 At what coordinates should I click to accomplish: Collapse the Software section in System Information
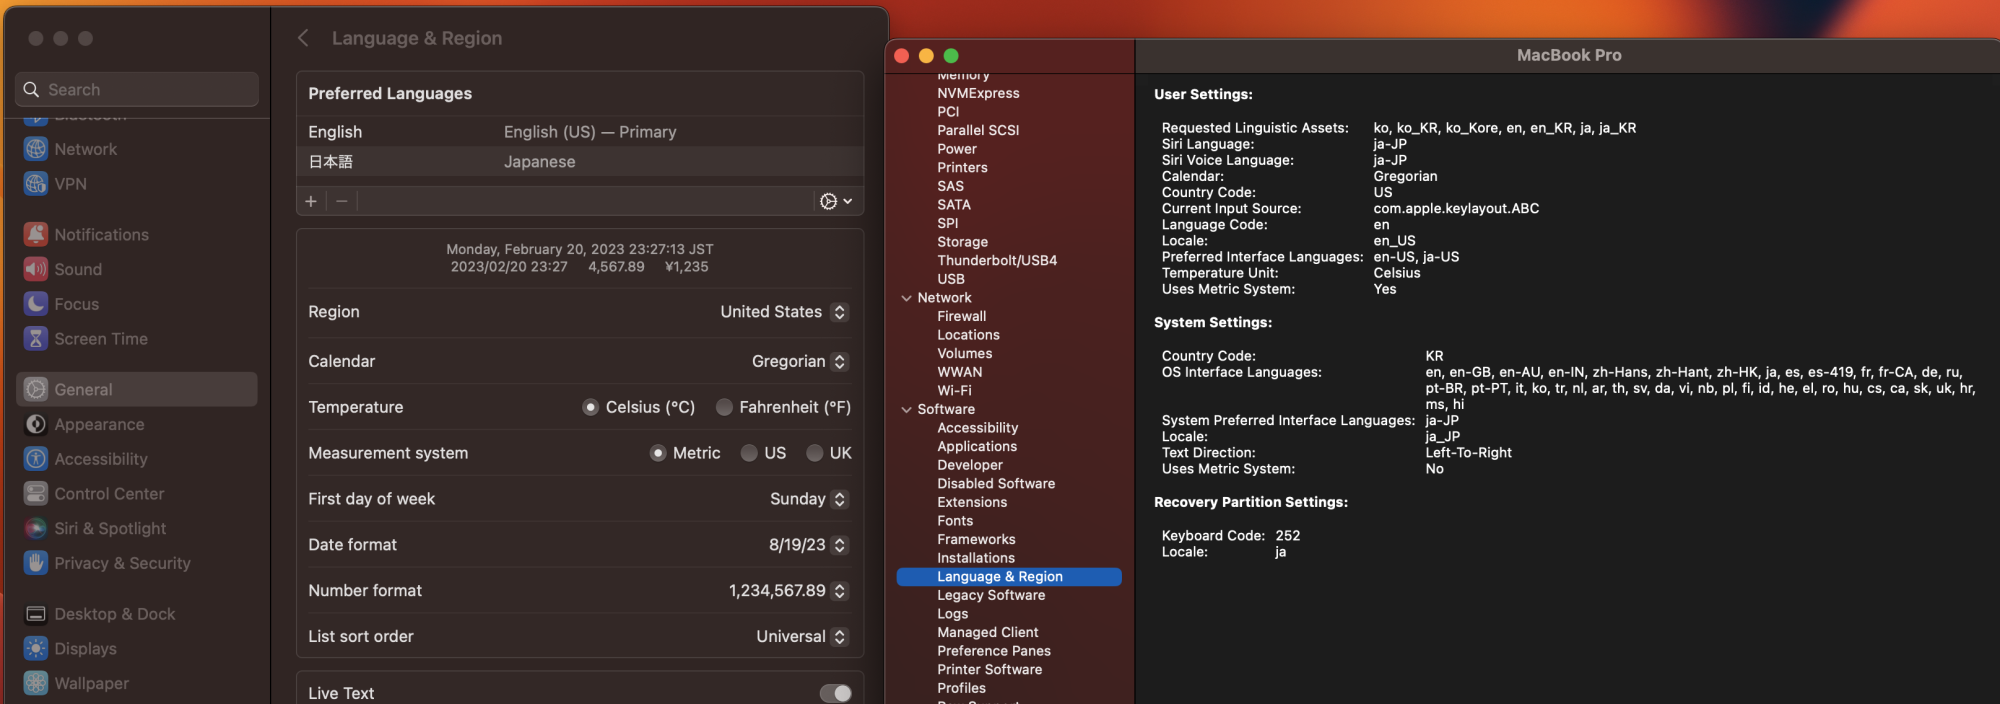click(907, 409)
